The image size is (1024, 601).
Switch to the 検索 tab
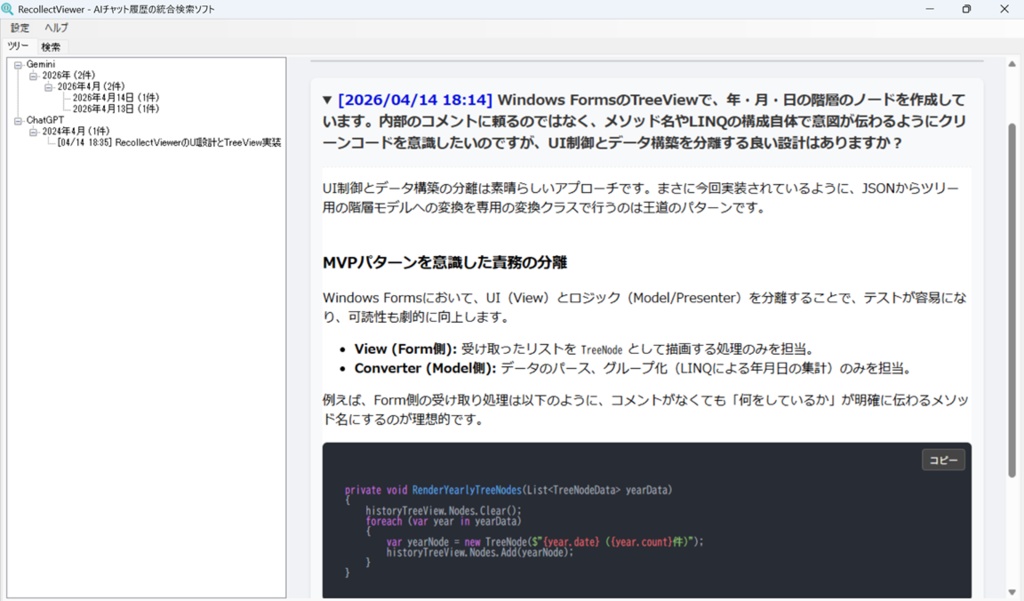(x=50, y=46)
